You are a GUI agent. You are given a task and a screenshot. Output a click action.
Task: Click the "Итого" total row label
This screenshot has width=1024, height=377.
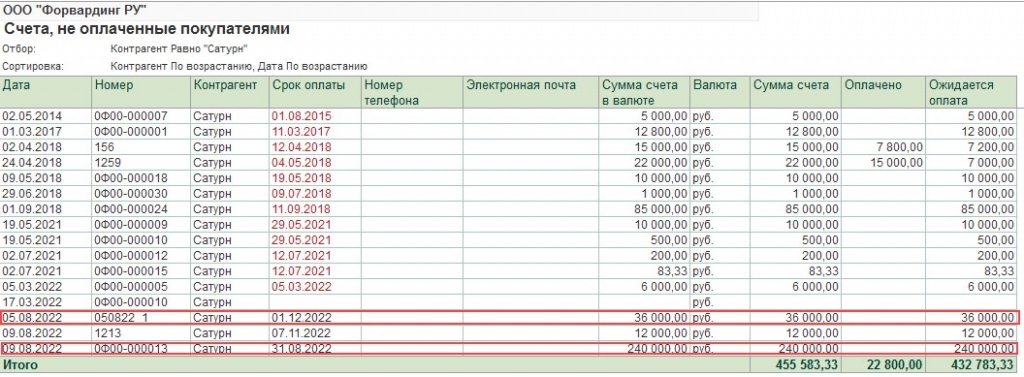click(x=21, y=365)
